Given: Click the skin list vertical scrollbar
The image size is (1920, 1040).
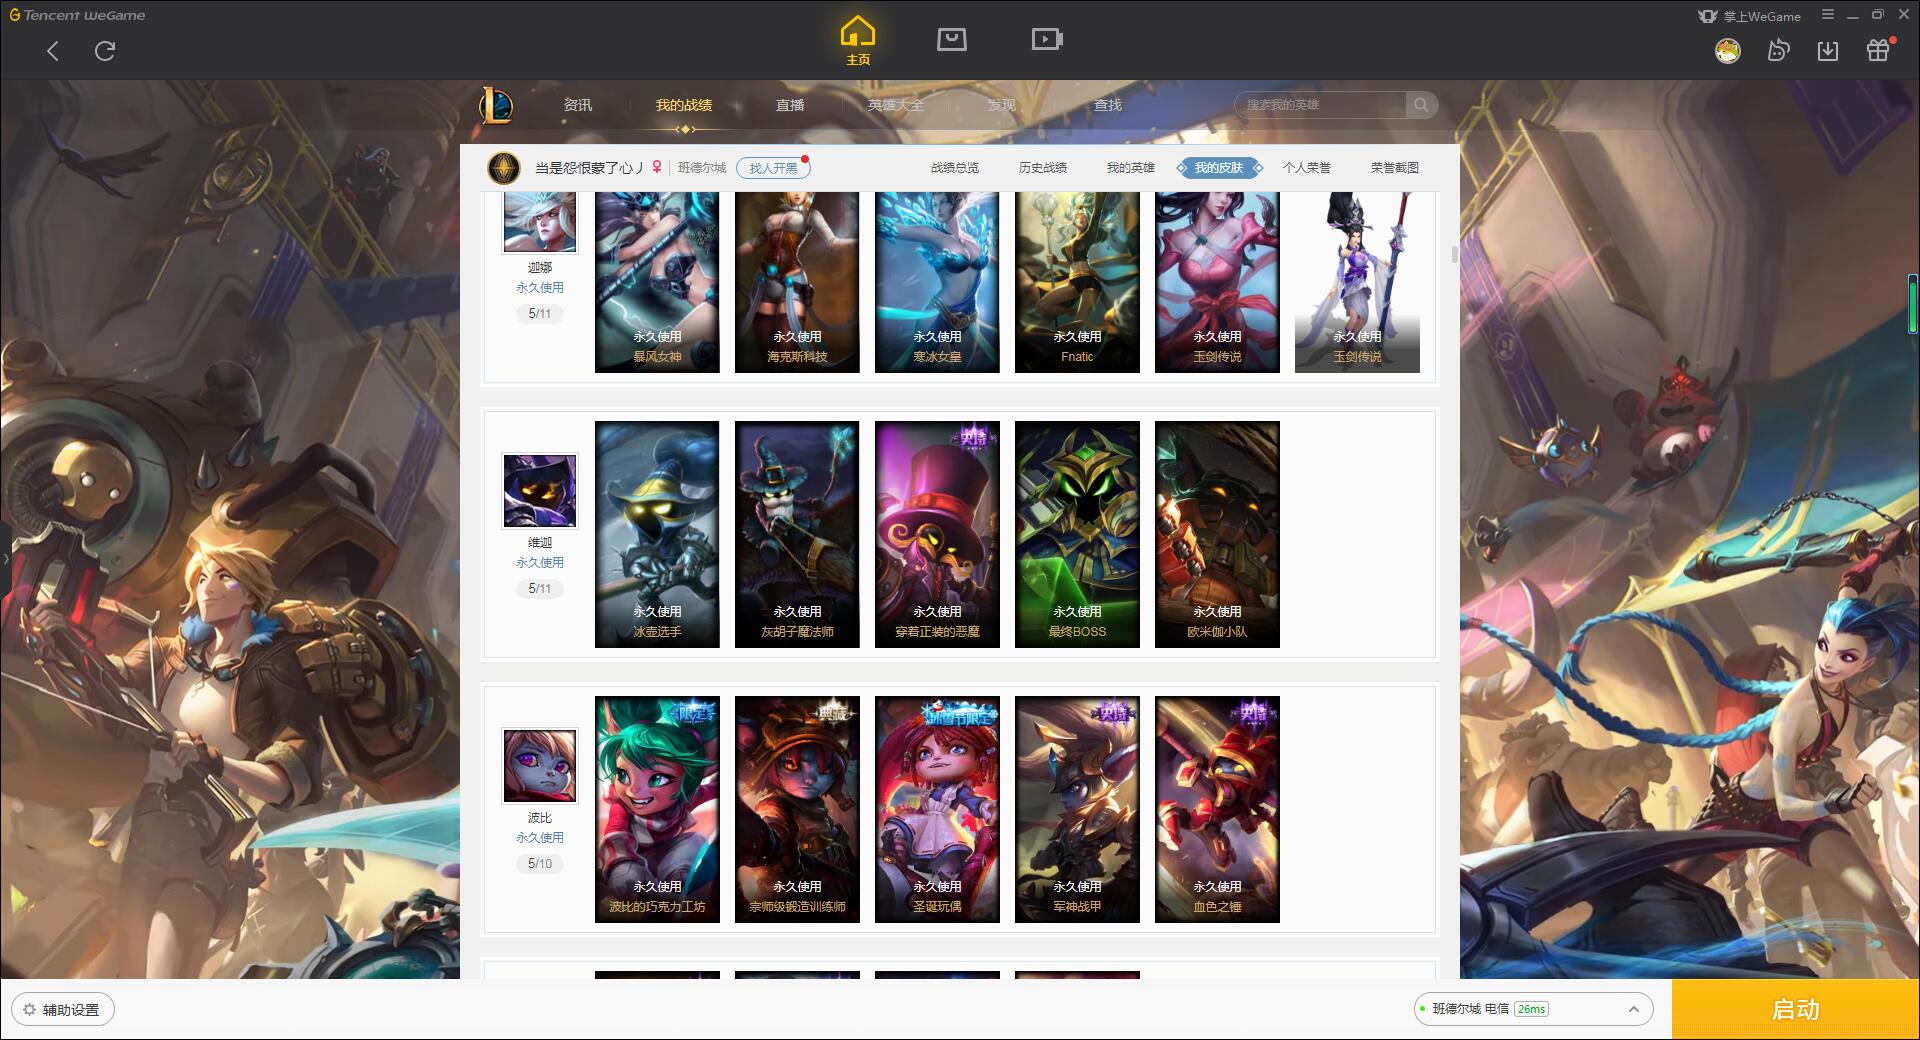Looking at the screenshot, I should (x=1454, y=255).
